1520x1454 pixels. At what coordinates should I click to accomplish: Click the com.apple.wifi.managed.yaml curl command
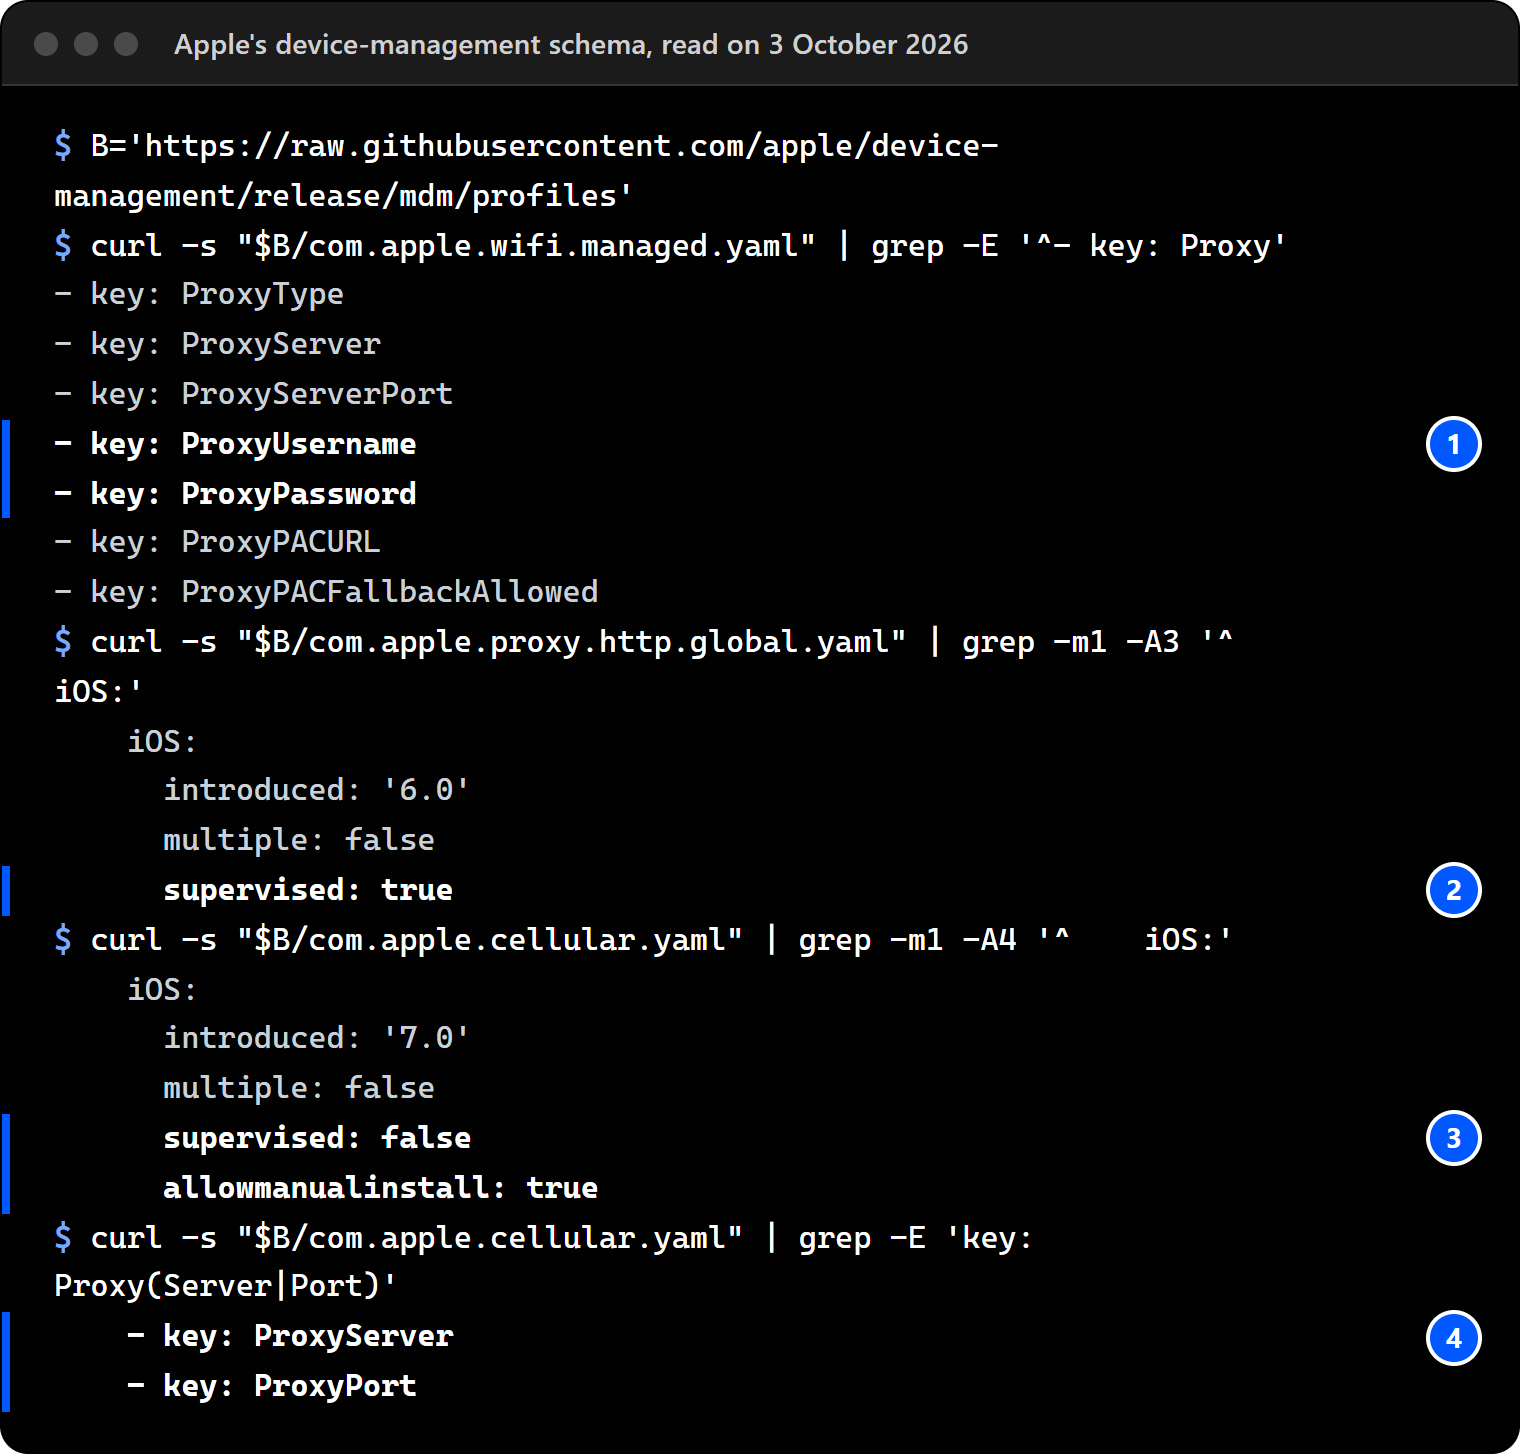670,245
